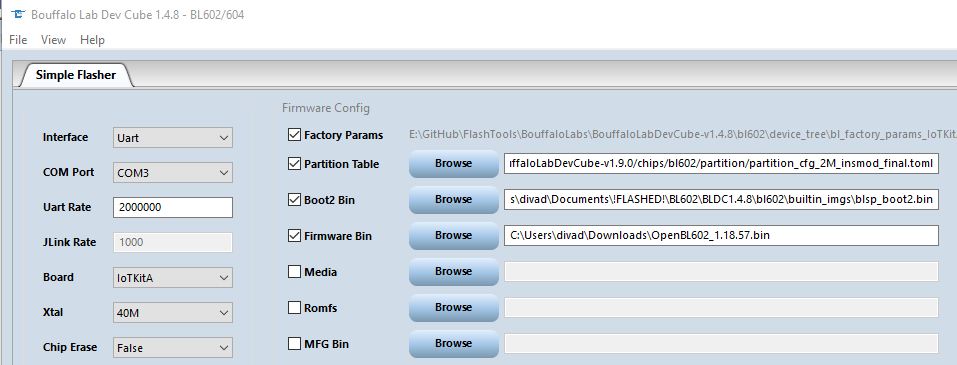Screen dimensions: 957x365
Task: Select the Simple Flasher tab
Action: tap(76, 75)
